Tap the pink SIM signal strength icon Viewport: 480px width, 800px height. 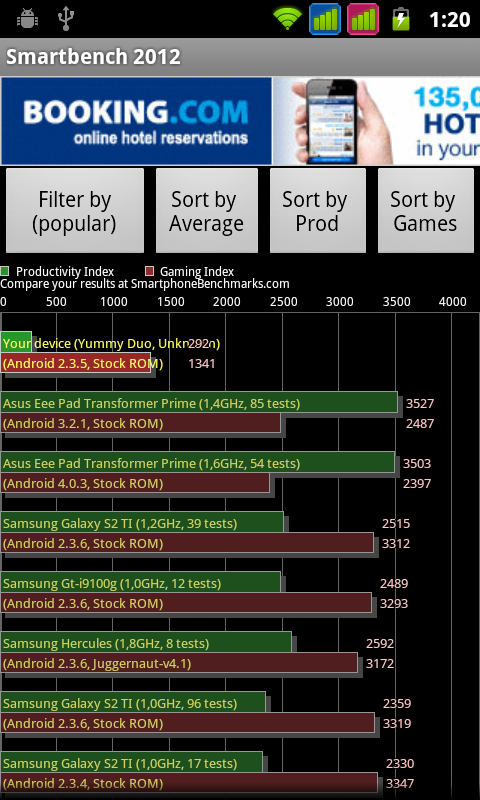363,19
